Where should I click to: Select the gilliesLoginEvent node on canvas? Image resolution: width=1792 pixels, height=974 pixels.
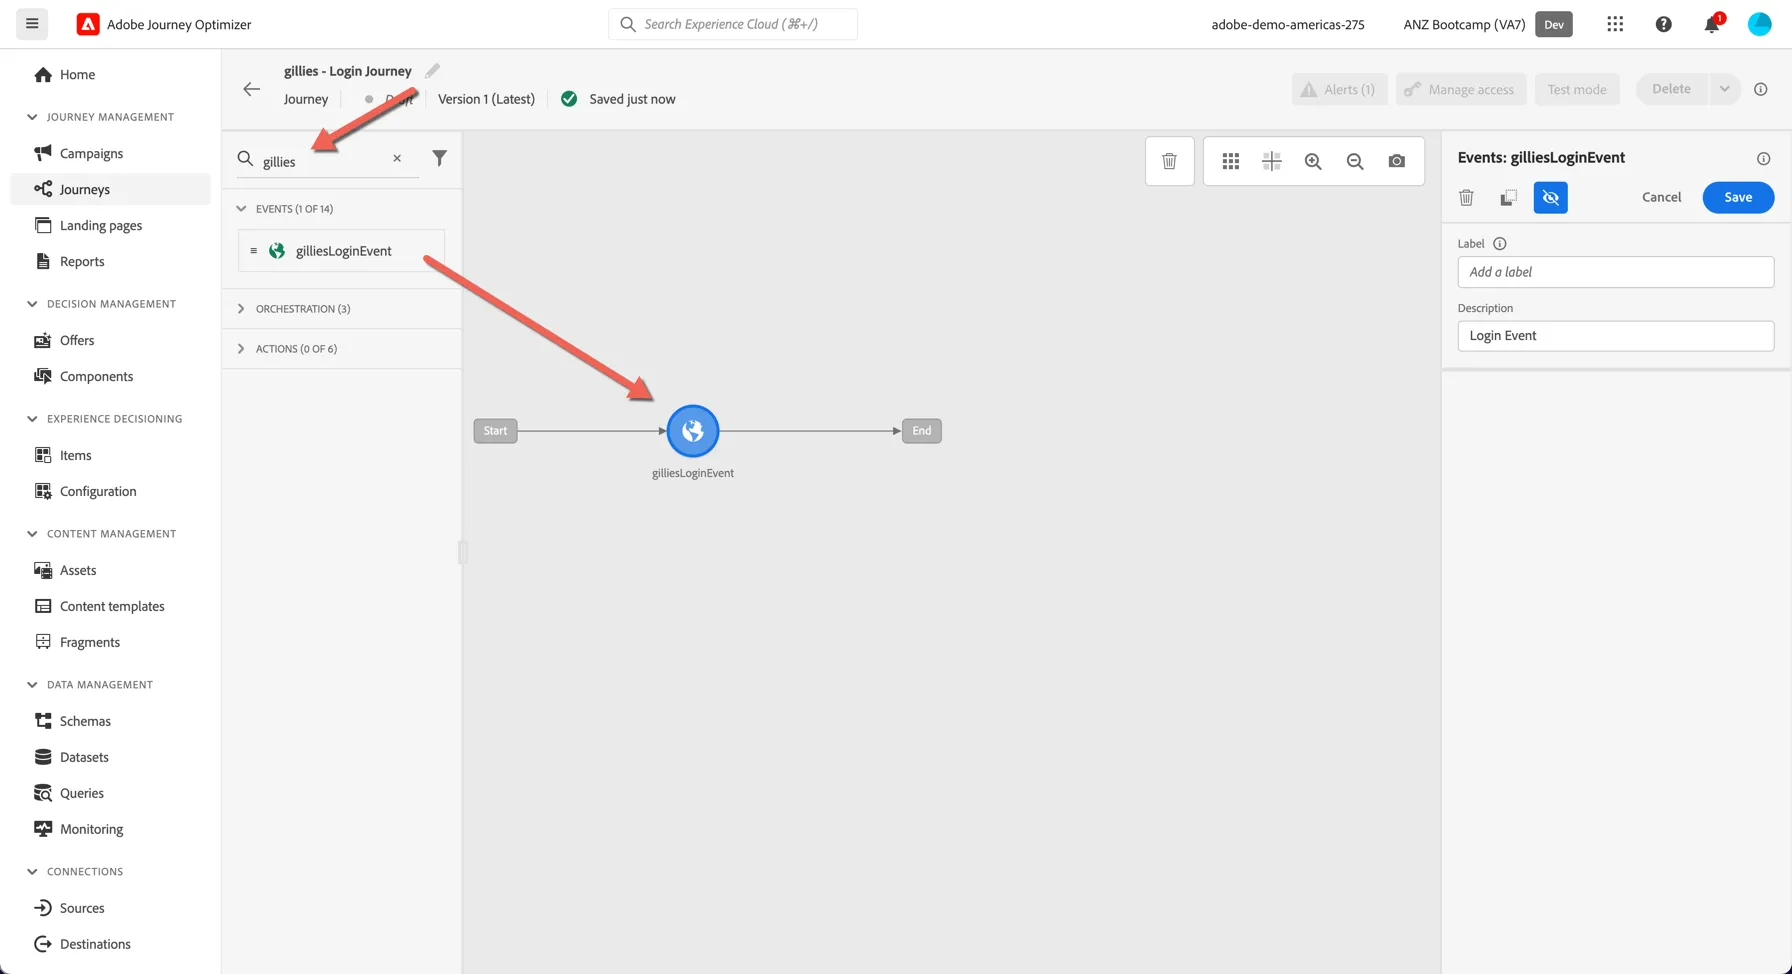pyautogui.click(x=693, y=431)
